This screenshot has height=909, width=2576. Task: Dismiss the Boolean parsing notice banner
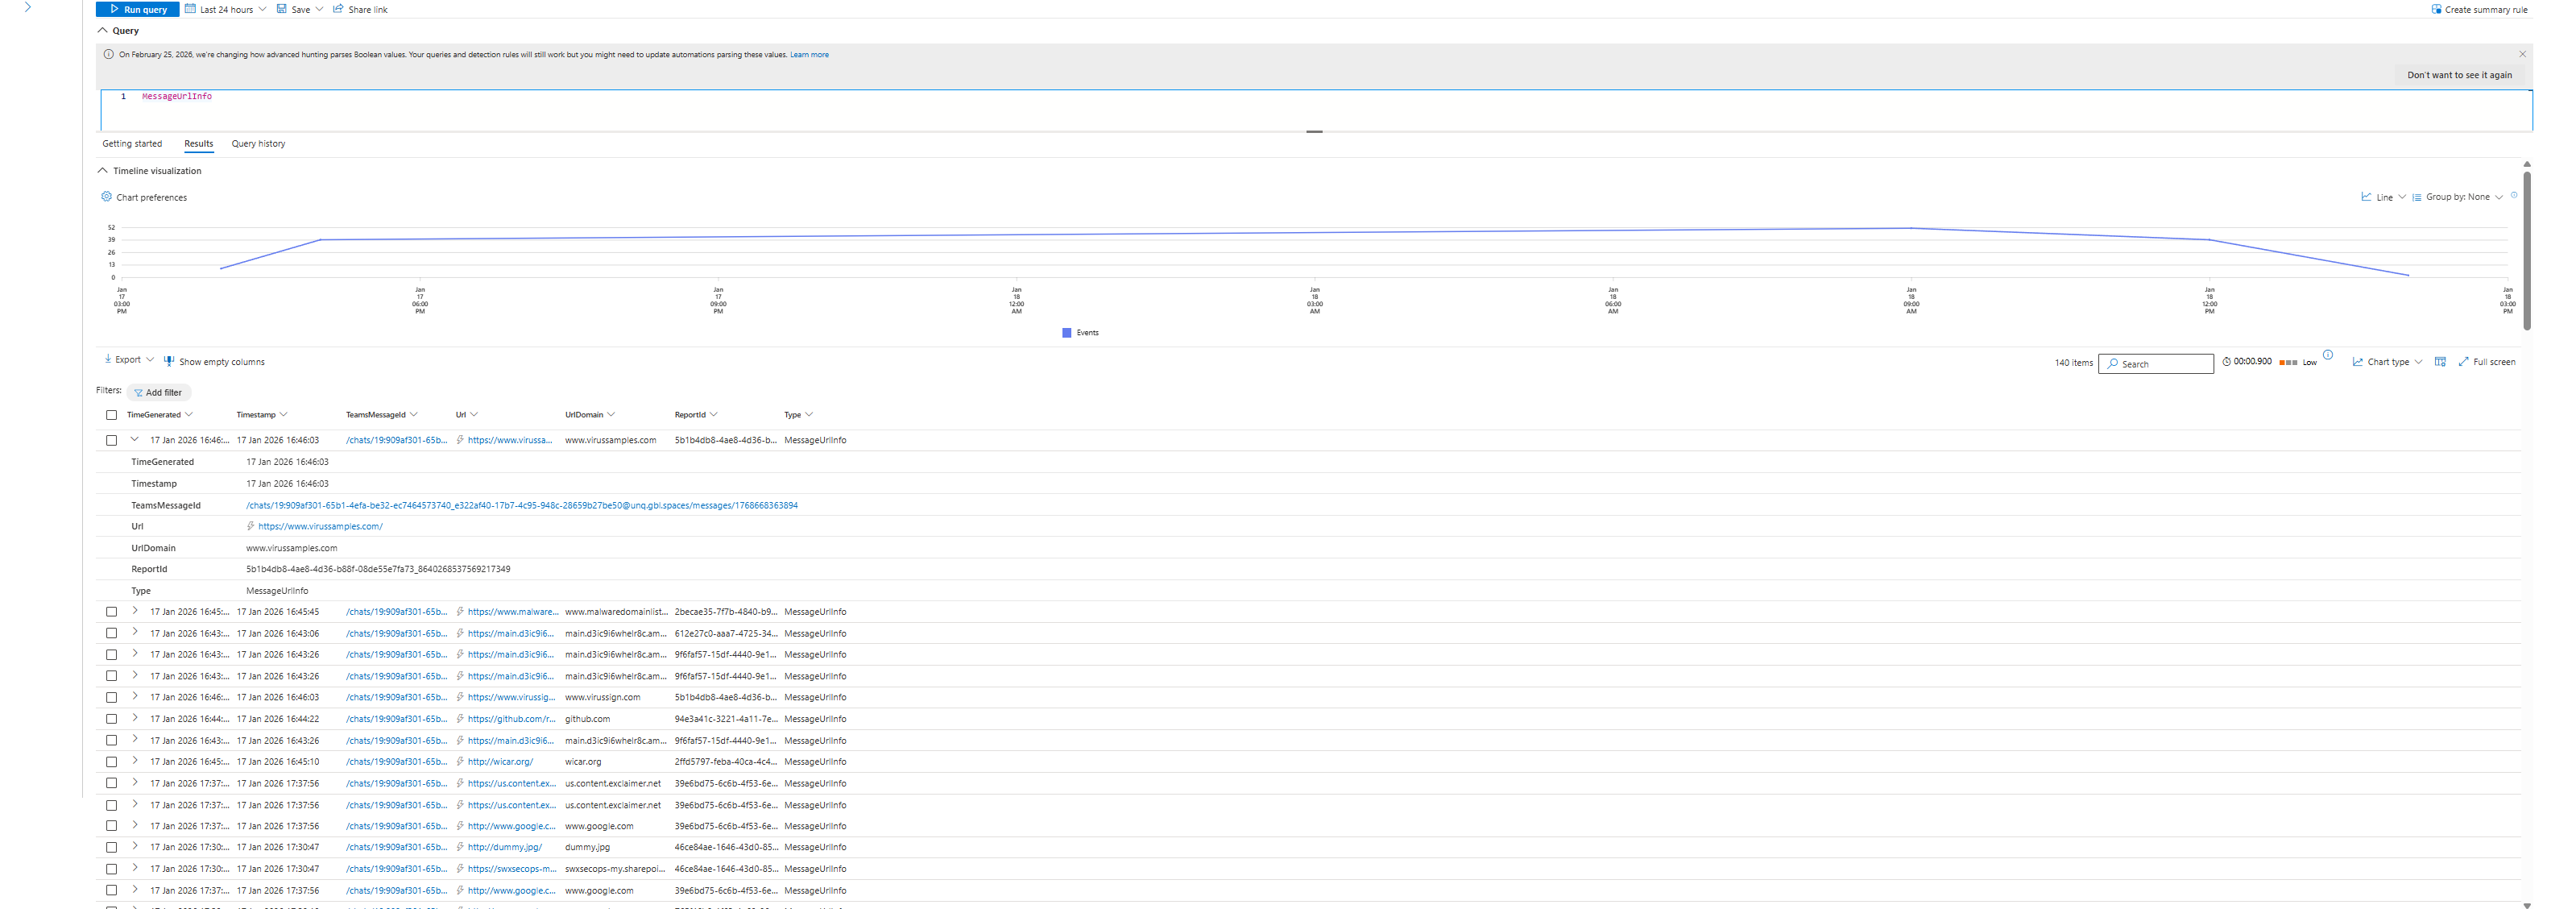click(x=2522, y=54)
